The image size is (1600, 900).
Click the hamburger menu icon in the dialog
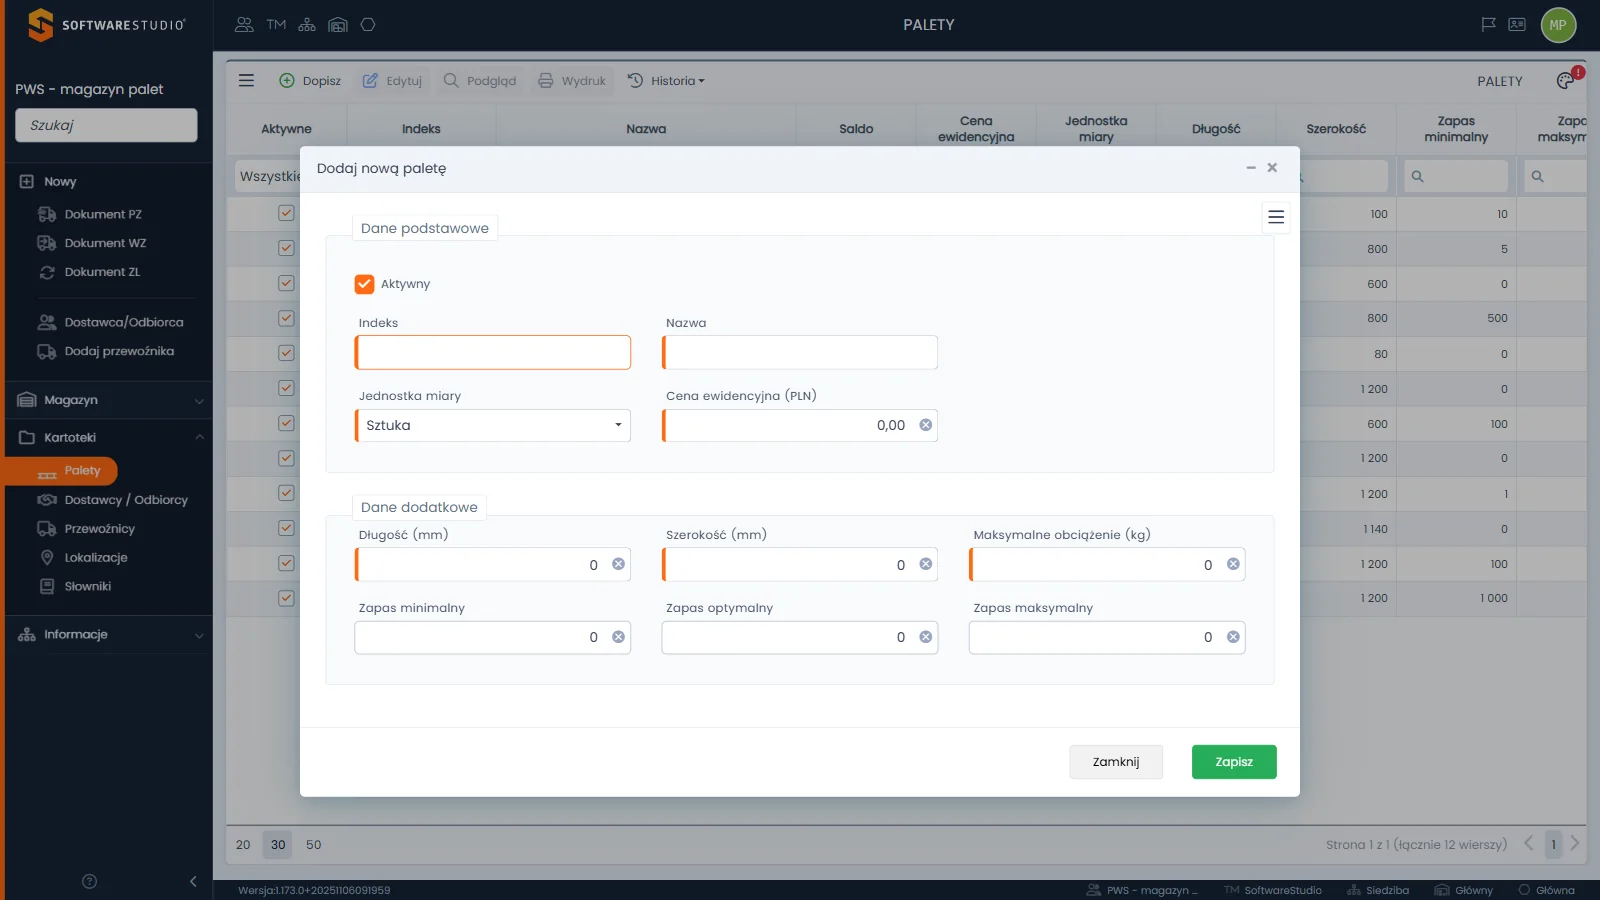click(1276, 217)
